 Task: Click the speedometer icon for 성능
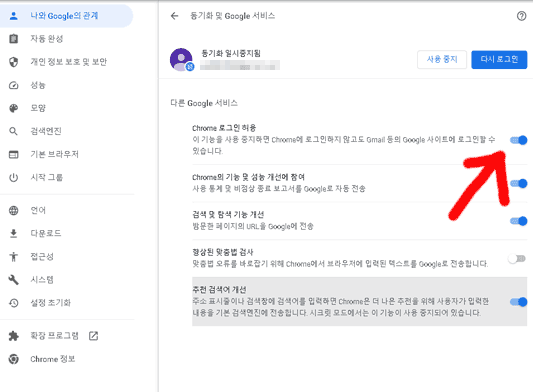(14, 85)
